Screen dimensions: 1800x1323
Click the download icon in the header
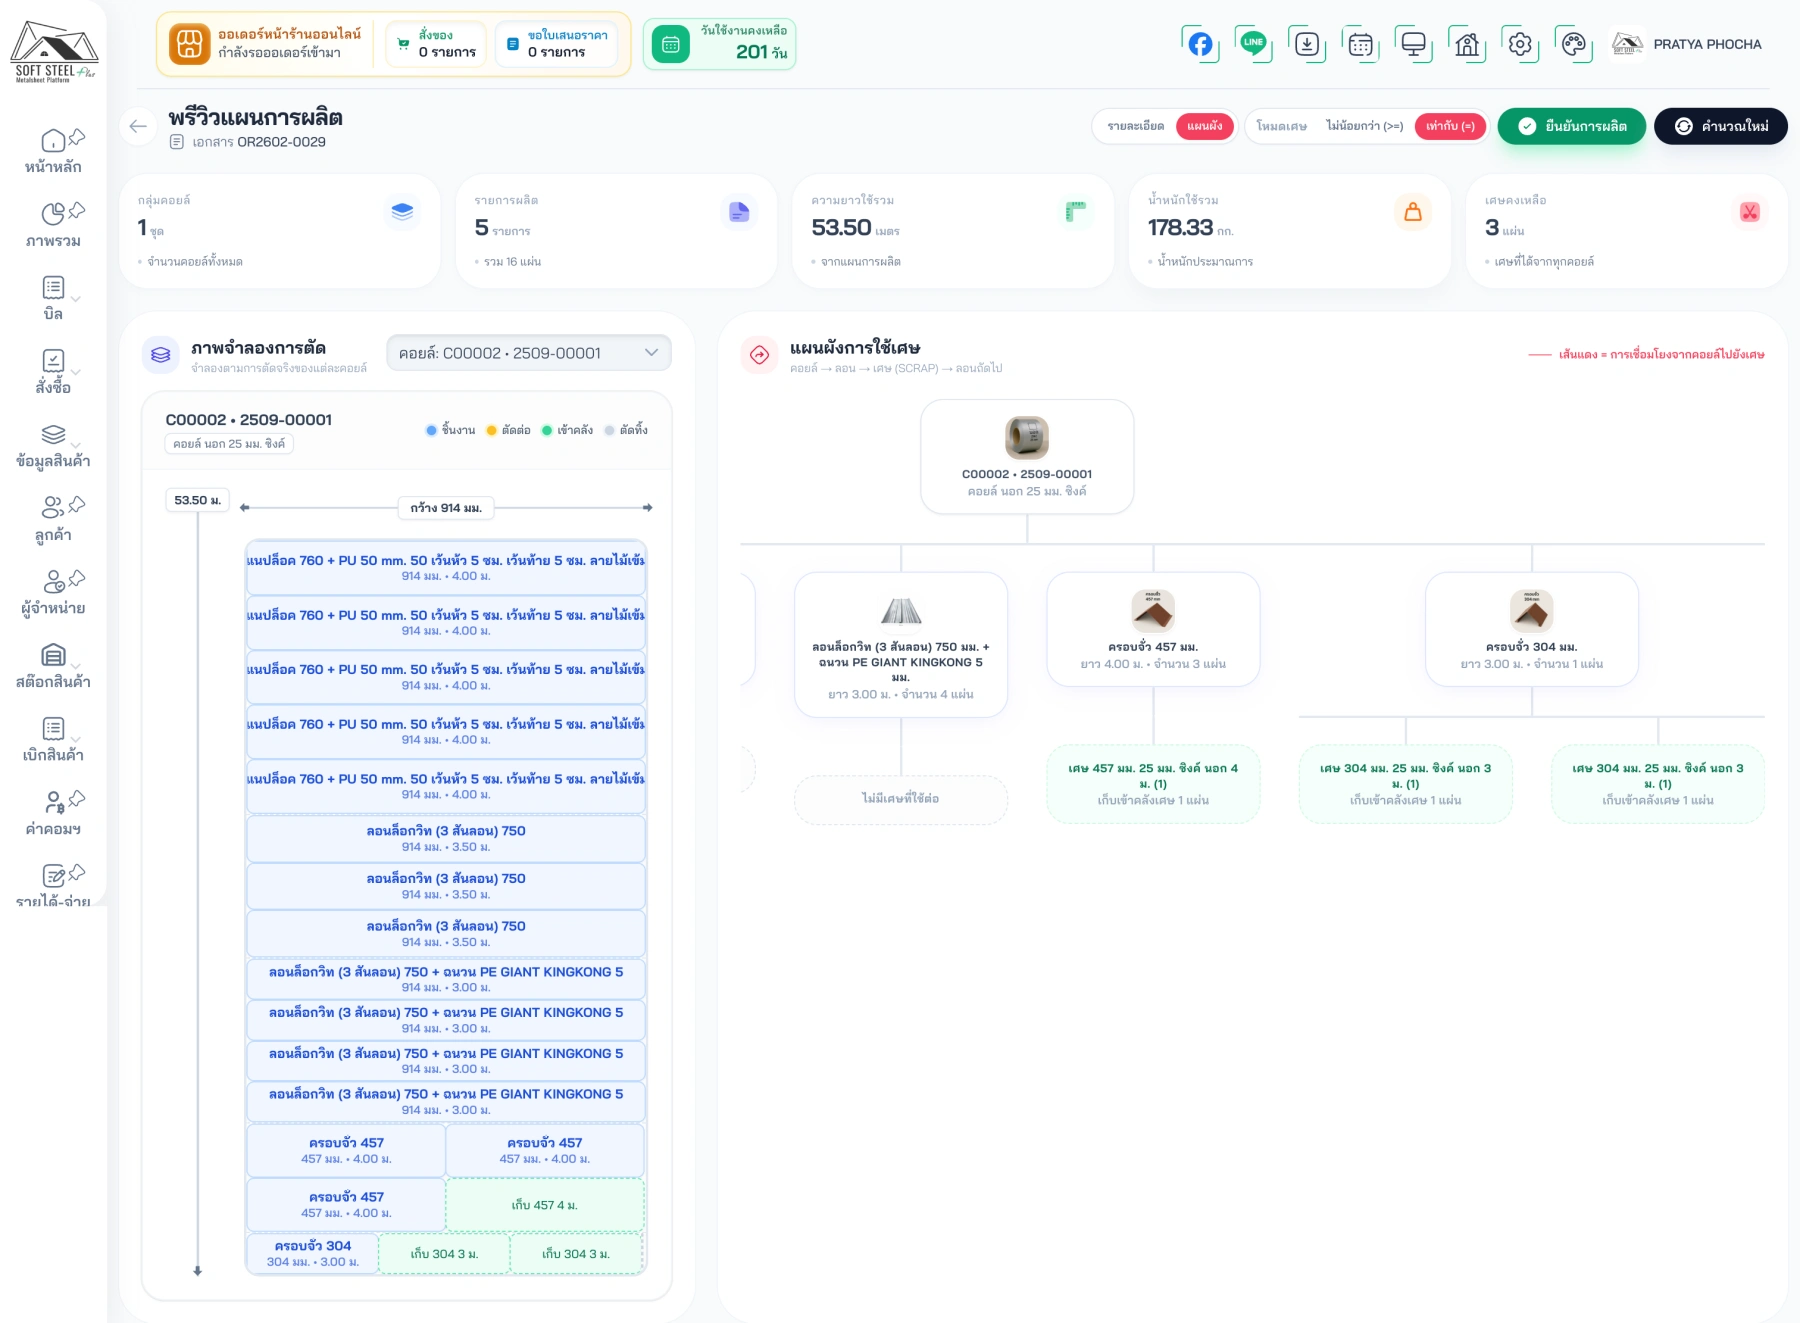[1307, 44]
